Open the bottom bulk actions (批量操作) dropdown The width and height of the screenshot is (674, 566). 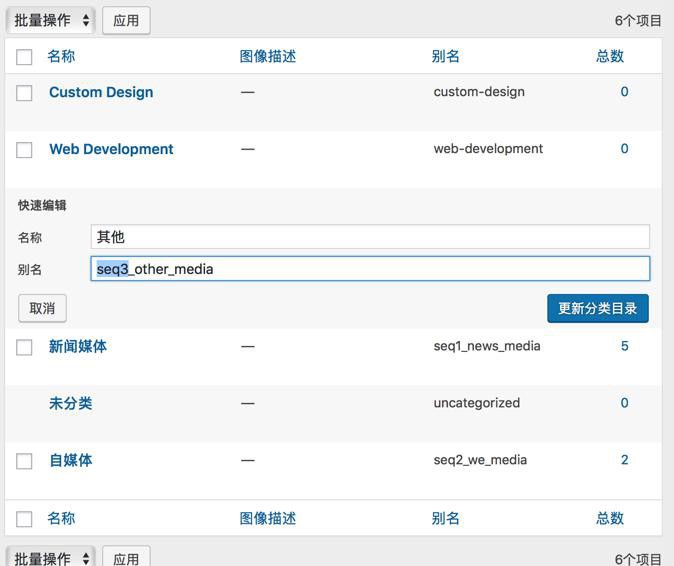click(50, 558)
